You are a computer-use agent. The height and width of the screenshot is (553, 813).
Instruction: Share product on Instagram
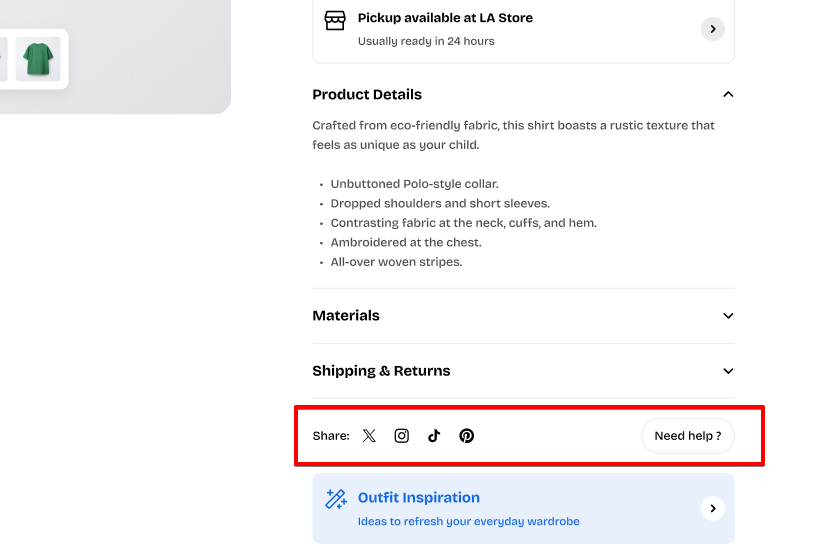click(401, 436)
